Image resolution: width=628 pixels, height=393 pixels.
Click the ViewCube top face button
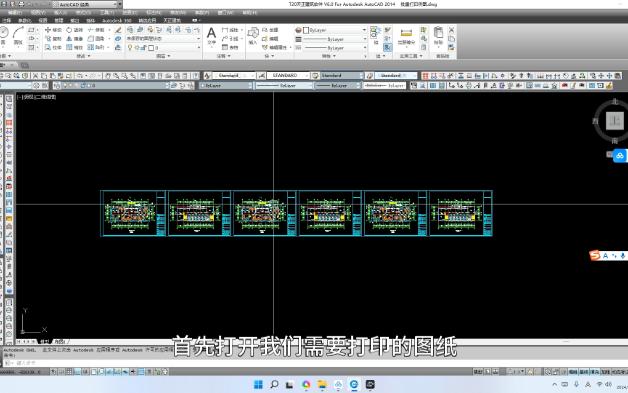coord(615,120)
